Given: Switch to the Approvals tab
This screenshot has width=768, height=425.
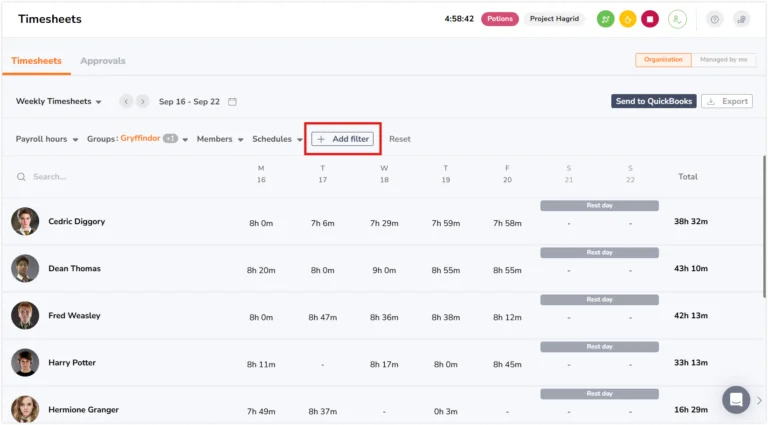Looking at the screenshot, I should tap(103, 61).
